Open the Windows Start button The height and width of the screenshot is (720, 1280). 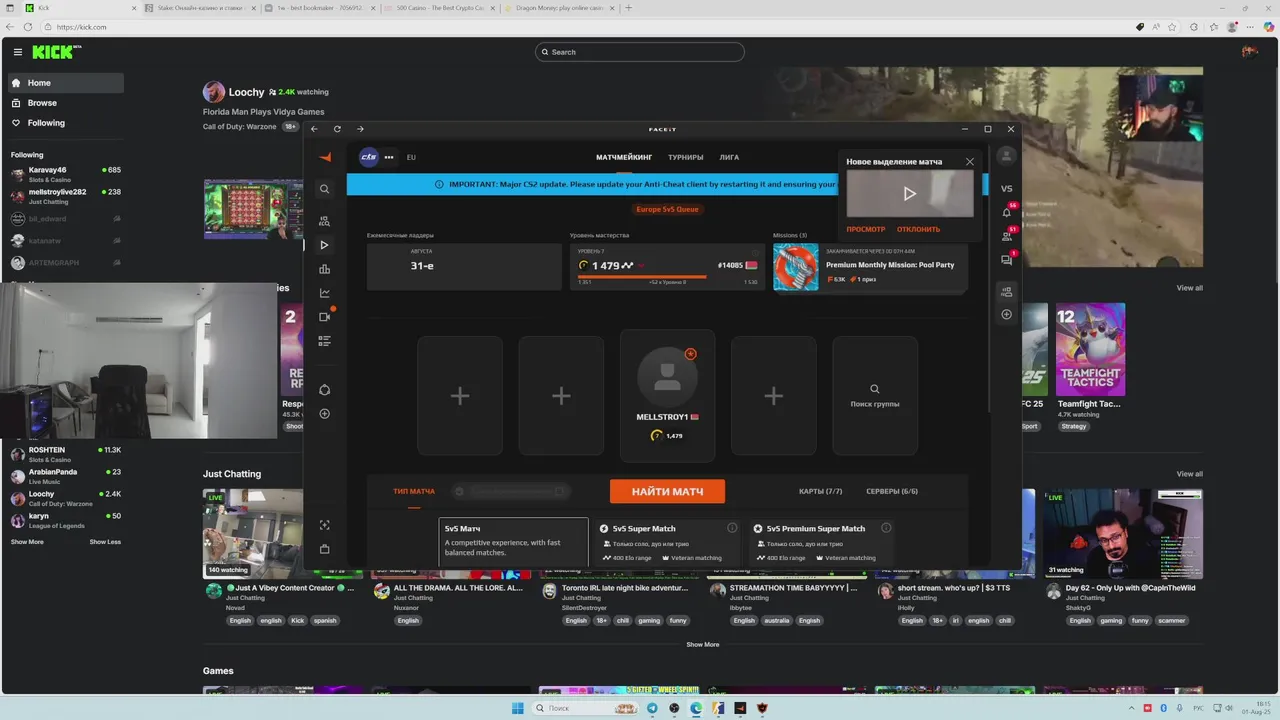click(517, 708)
